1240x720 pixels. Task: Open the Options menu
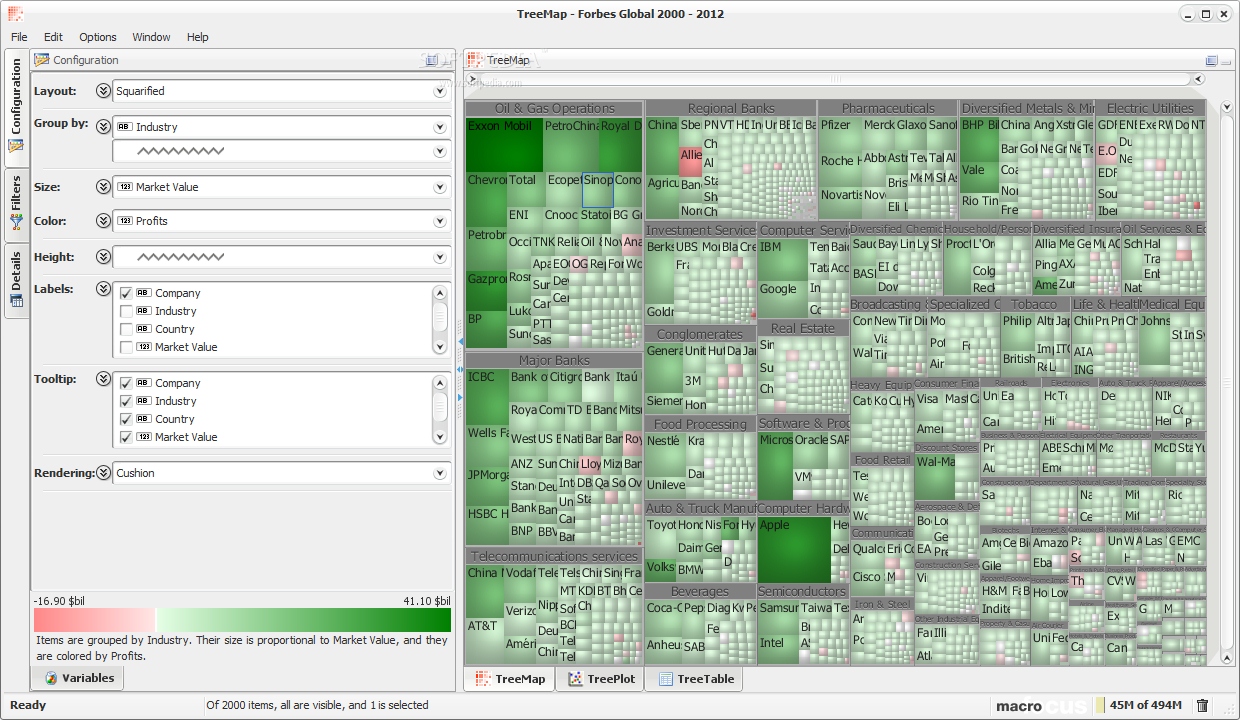pos(98,37)
